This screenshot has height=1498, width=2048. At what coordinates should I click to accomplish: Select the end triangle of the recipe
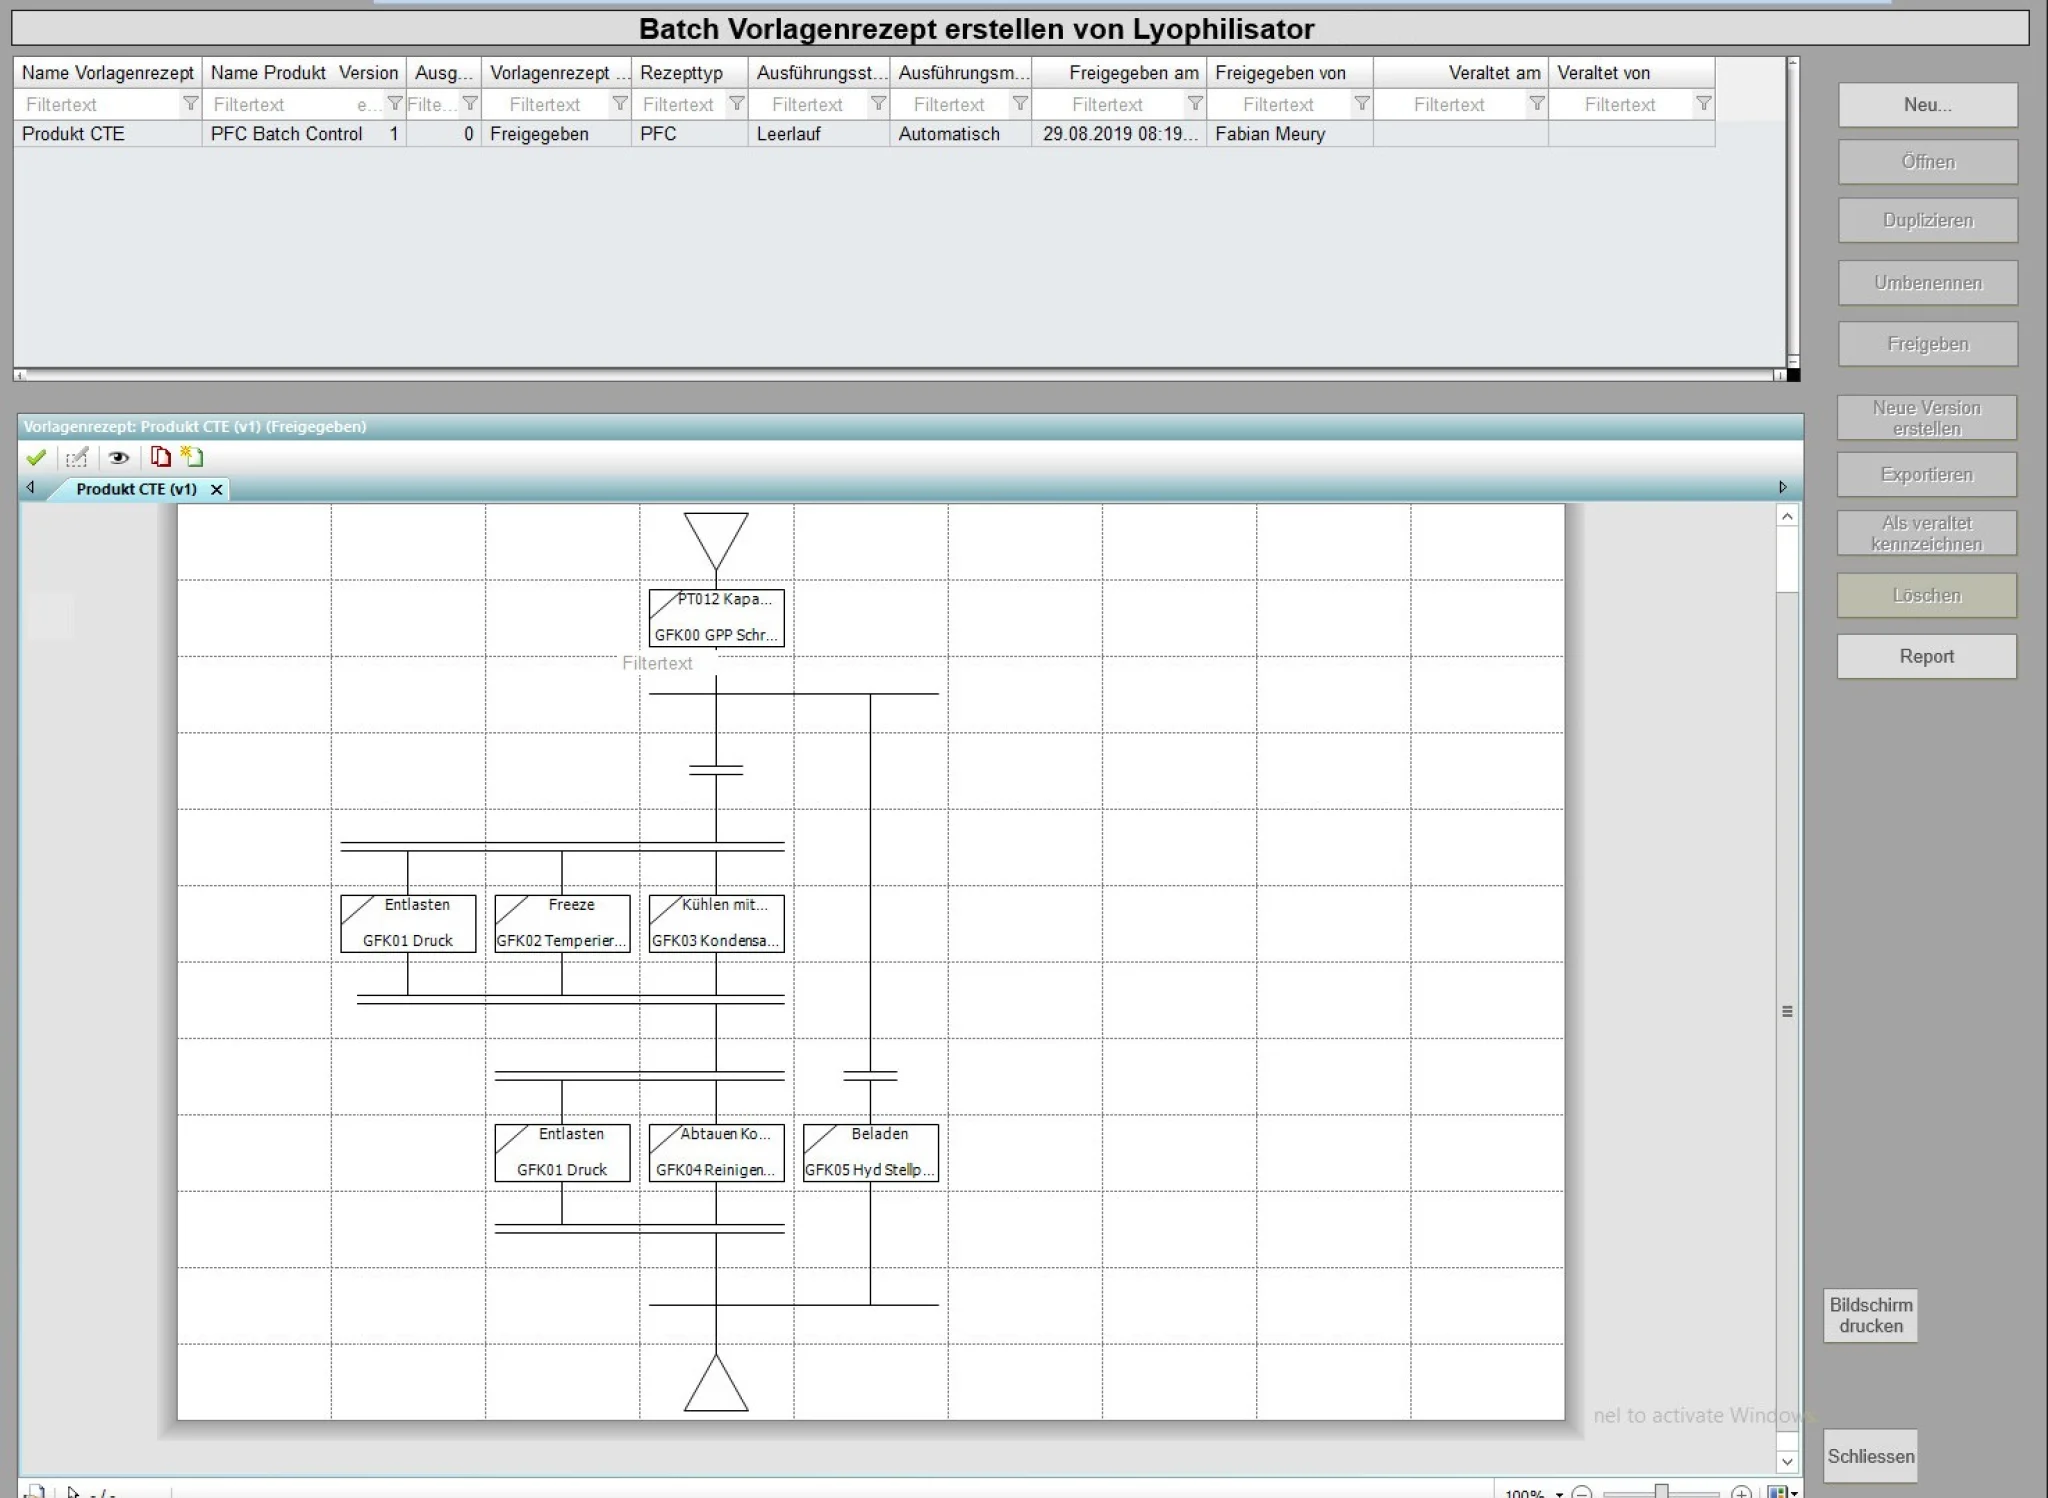tap(716, 1383)
